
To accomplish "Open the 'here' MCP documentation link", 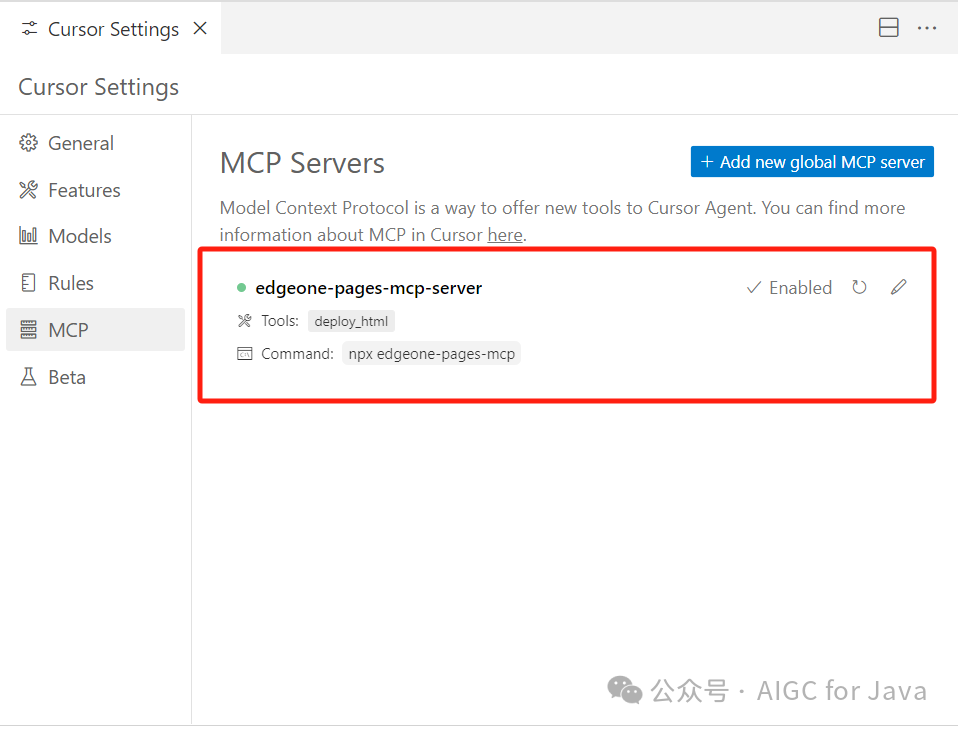I will 505,235.
